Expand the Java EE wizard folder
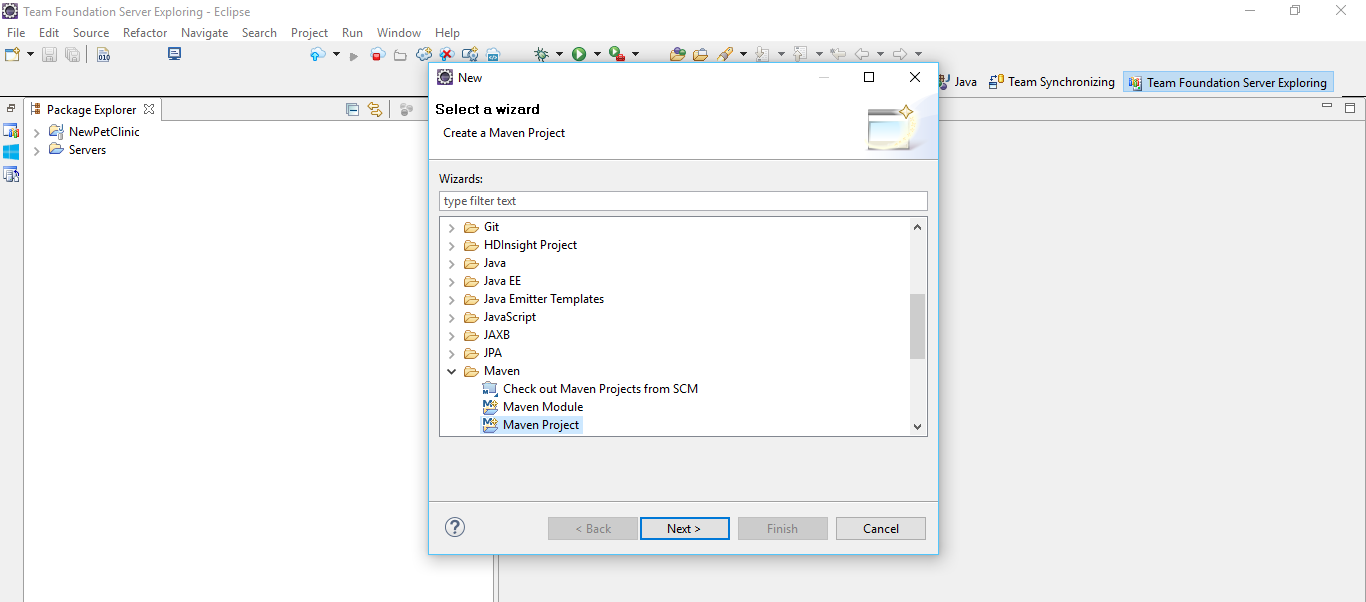1366x602 pixels. point(452,282)
